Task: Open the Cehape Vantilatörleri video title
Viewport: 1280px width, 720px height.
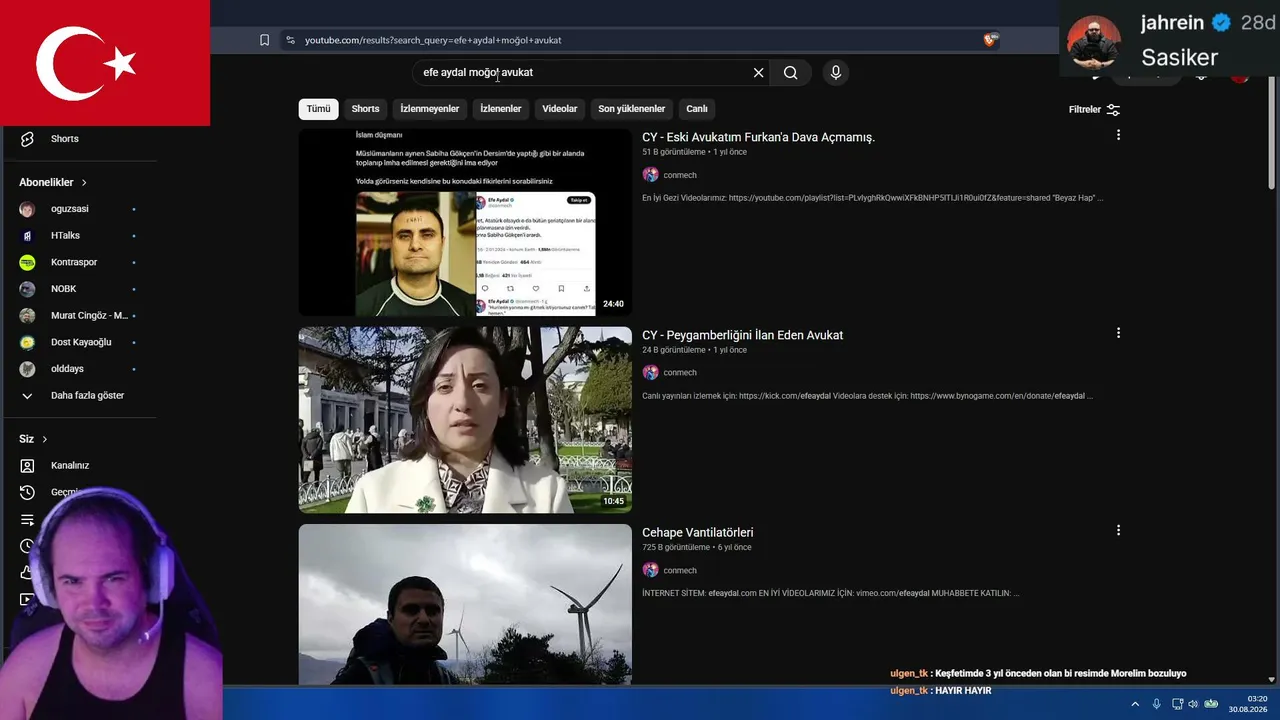Action: [698, 533]
